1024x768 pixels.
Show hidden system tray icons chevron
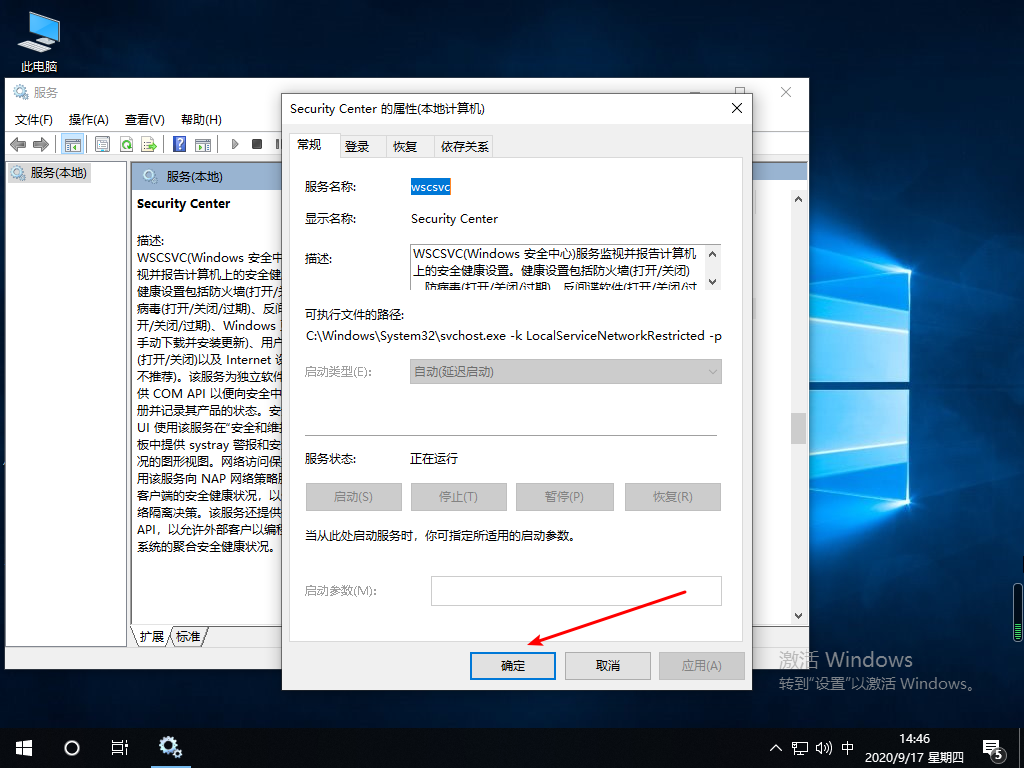click(x=776, y=748)
